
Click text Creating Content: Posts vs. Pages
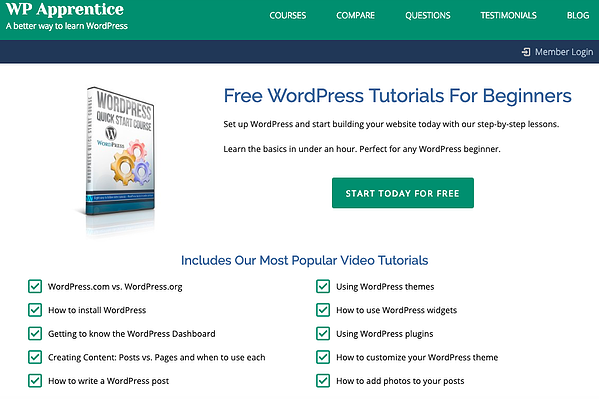(157, 357)
